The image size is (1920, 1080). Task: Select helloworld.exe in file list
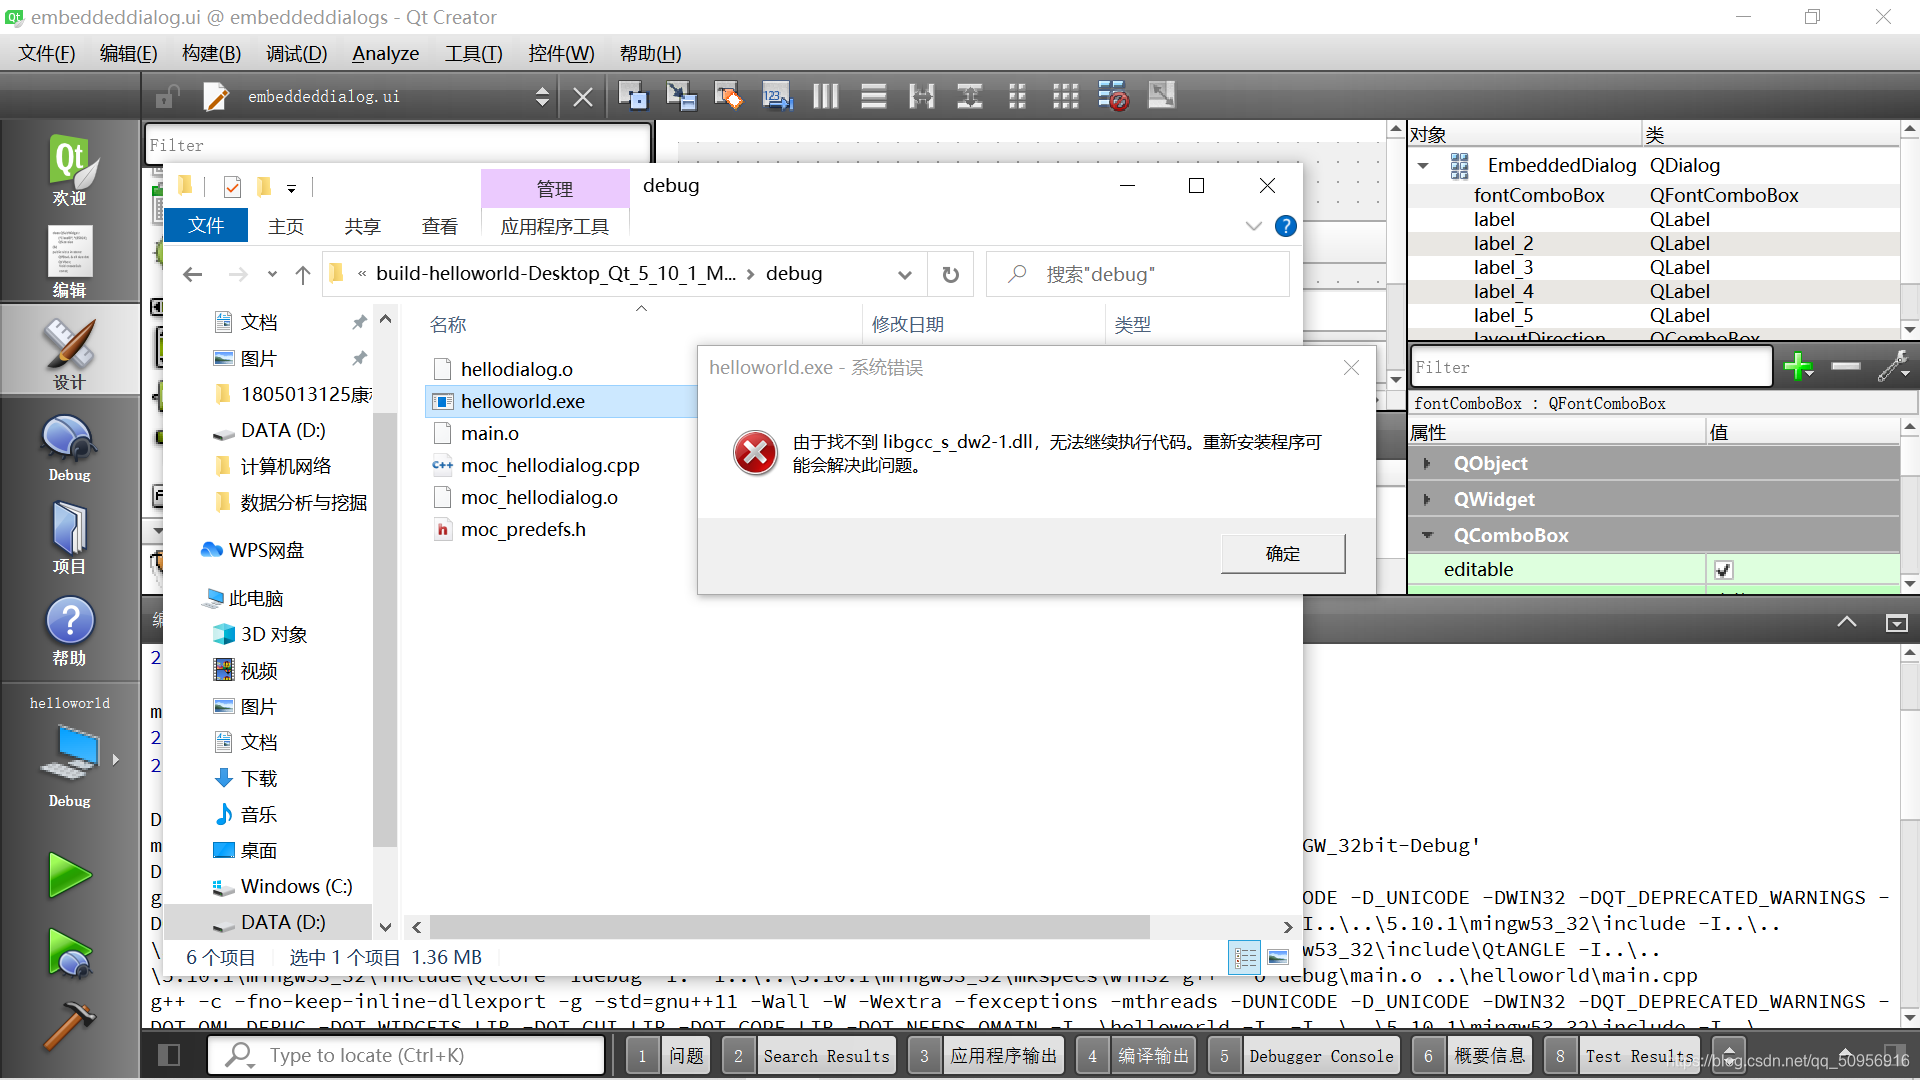(x=523, y=401)
